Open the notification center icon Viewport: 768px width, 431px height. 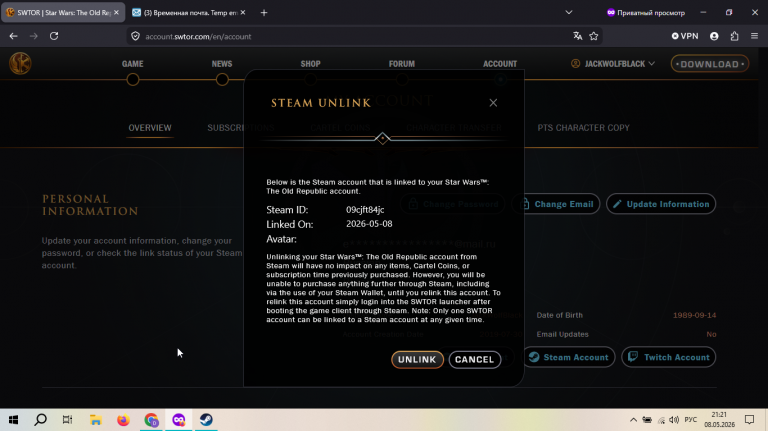pos(749,420)
